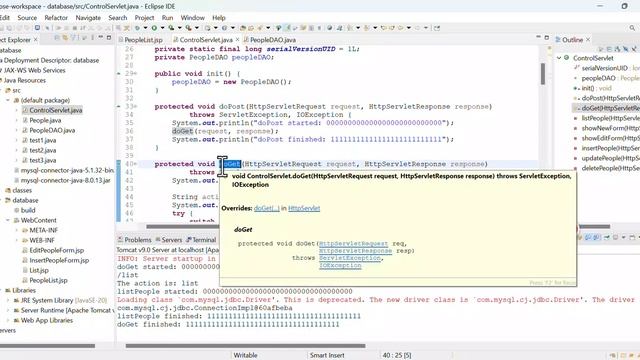640x360 pixels.
Task: Click Project Explorer horizontal scrollbar thumb
Action: (47, 346)
